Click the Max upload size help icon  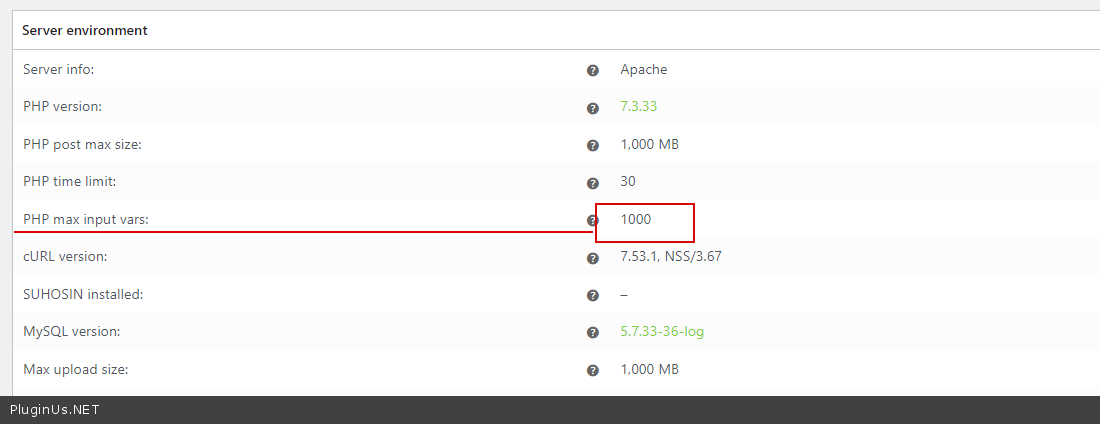[x=593, y=370]
